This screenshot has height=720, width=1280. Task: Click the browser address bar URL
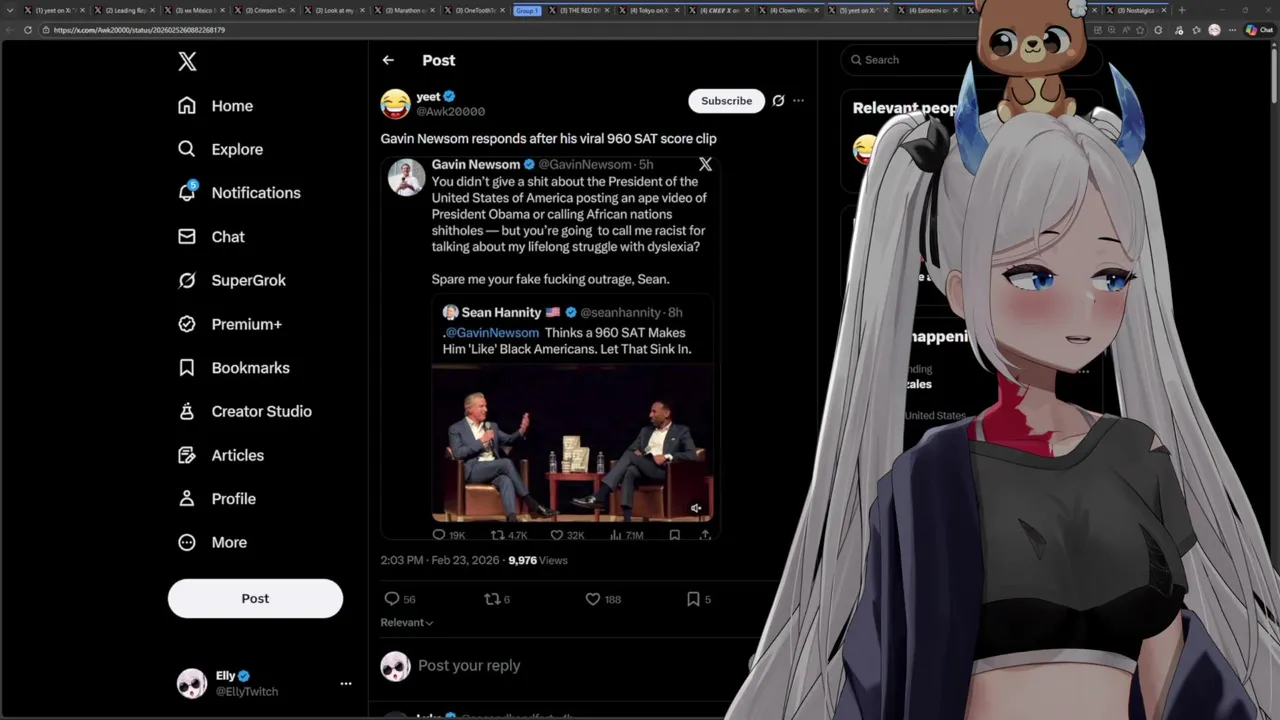pos(139,30)
